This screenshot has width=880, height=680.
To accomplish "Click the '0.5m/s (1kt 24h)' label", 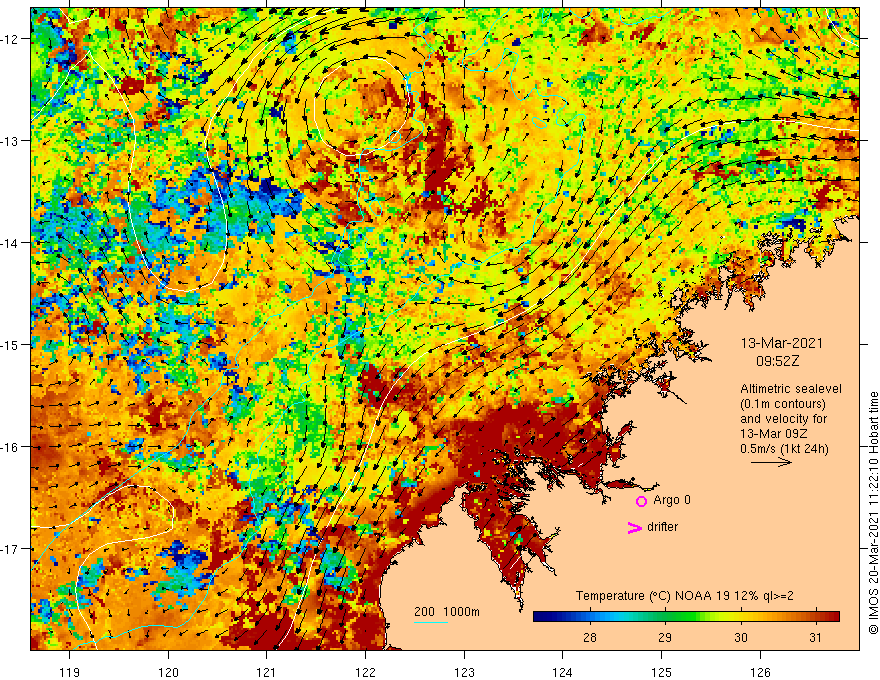I will click(784, 449).
